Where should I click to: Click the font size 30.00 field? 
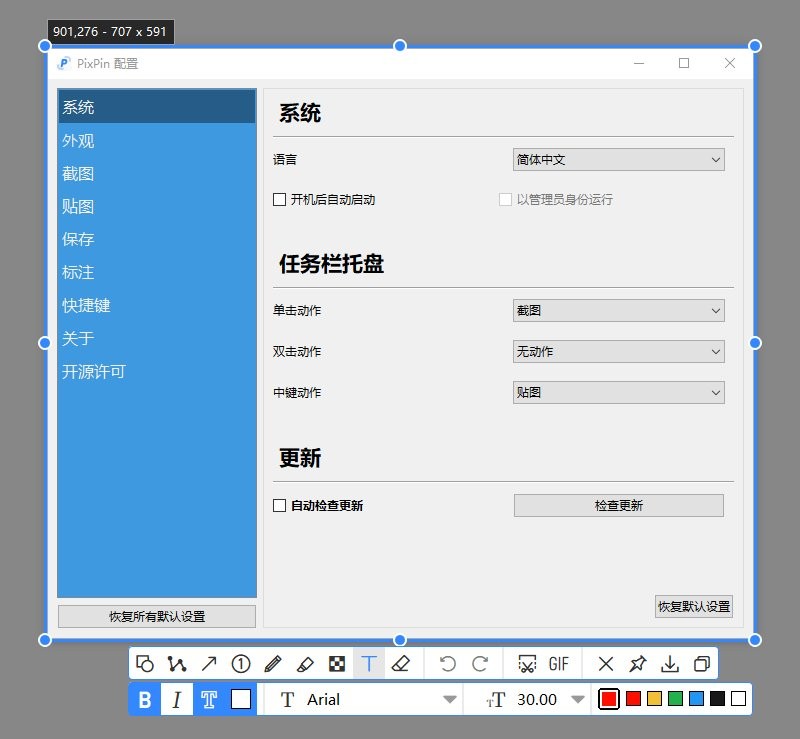(x=536, y=699)
